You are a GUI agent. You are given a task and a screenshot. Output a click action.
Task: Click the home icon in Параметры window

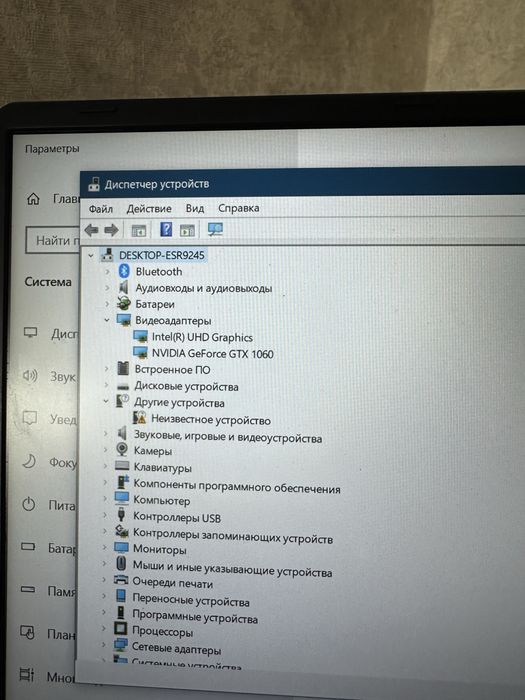(x=33, y=199)
